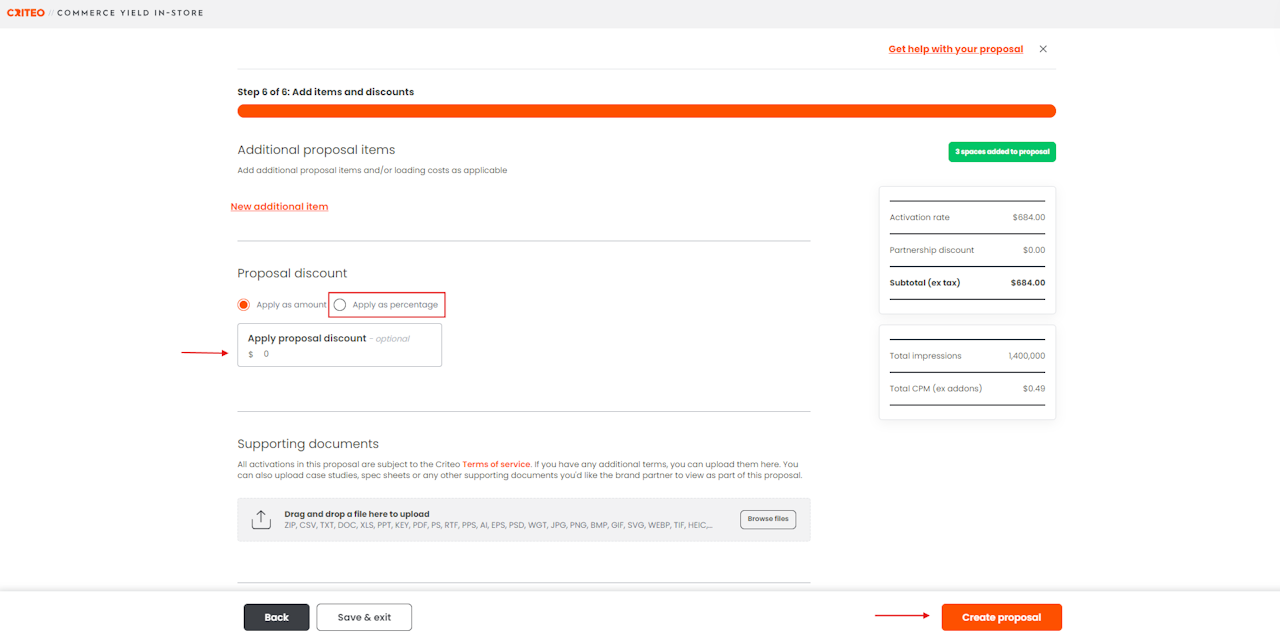The image size is (1280, 635).
Task: Select the Apply as percentage option
Action: click(x=340, y=305)
